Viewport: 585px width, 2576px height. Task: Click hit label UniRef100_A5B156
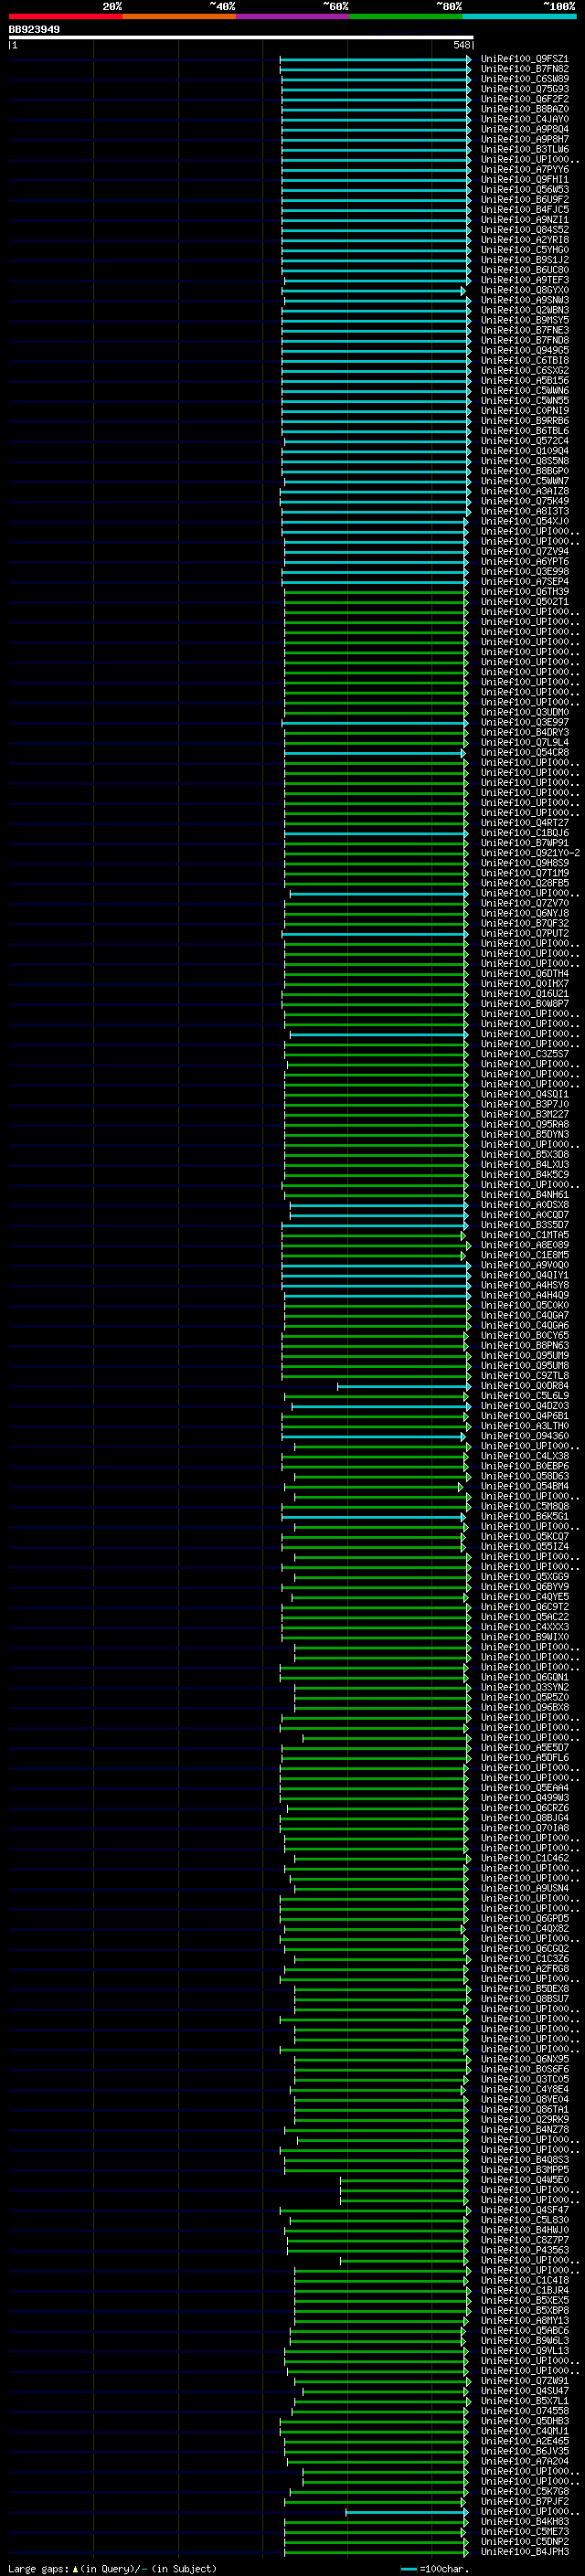[524, 380]
